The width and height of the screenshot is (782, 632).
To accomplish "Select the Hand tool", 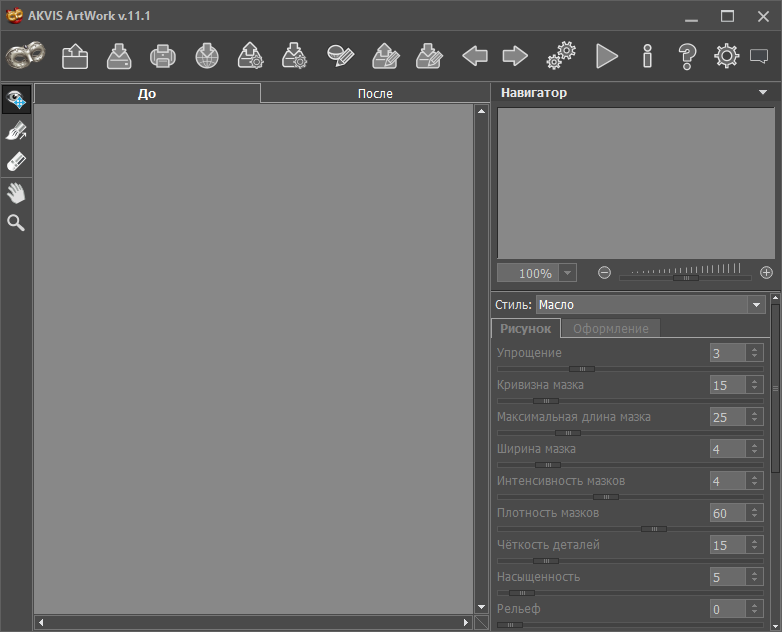I will [x=16, y=193].
